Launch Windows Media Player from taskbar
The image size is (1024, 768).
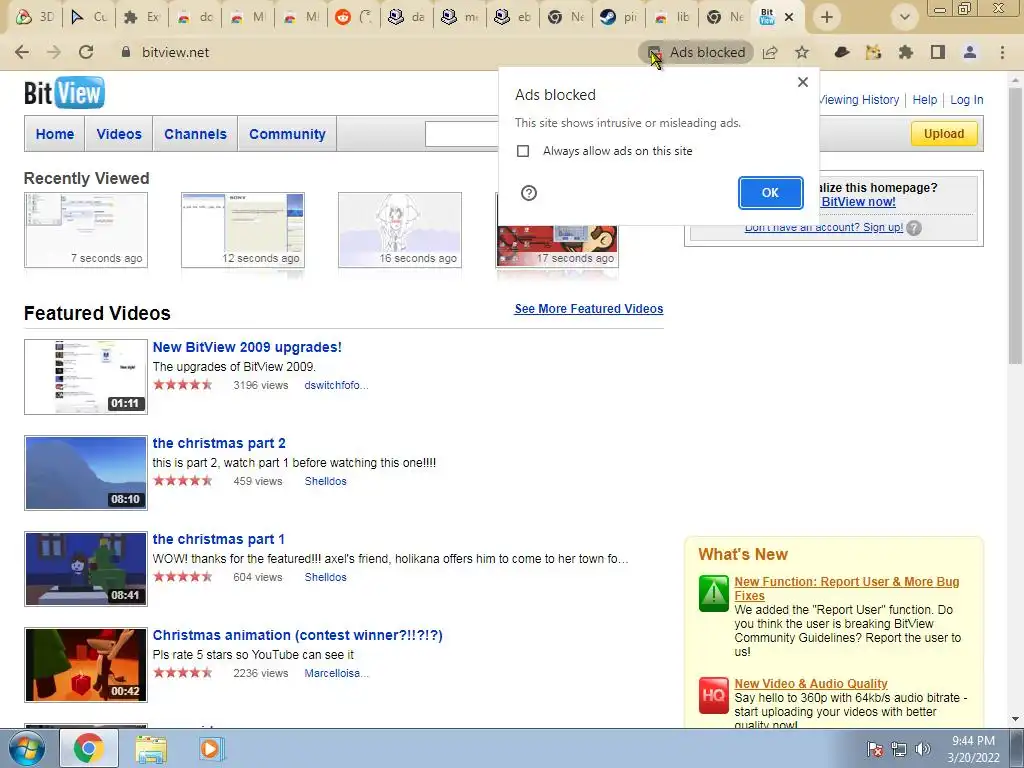(x=211, y=749)
